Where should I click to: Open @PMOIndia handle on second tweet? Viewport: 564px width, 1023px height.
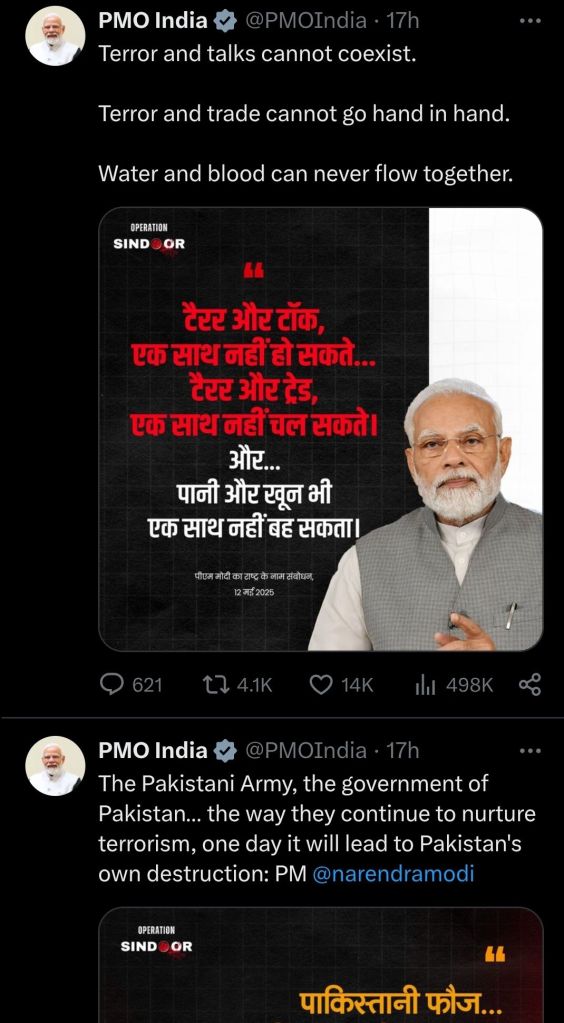pos(306,751)
